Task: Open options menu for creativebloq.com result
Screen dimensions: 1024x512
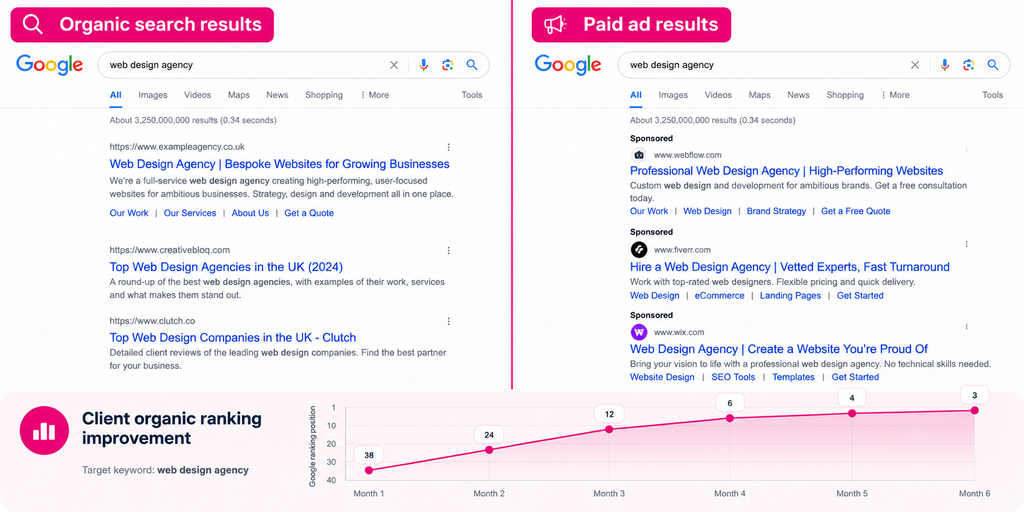Action: click(449, 250)
